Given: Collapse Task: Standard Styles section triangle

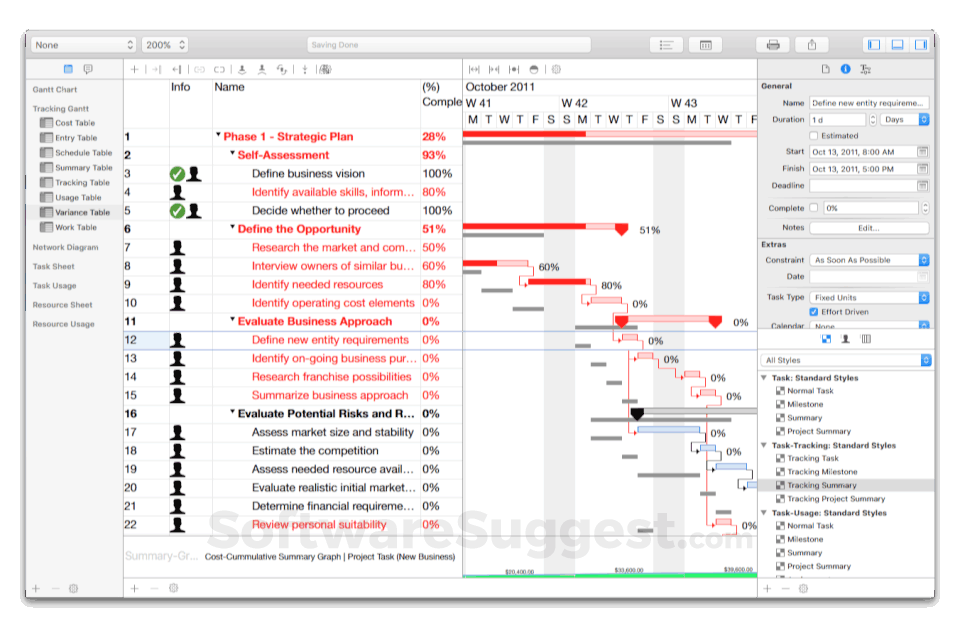Looking at the screenshot, I should pyautogui.click(x=764, y=378).
